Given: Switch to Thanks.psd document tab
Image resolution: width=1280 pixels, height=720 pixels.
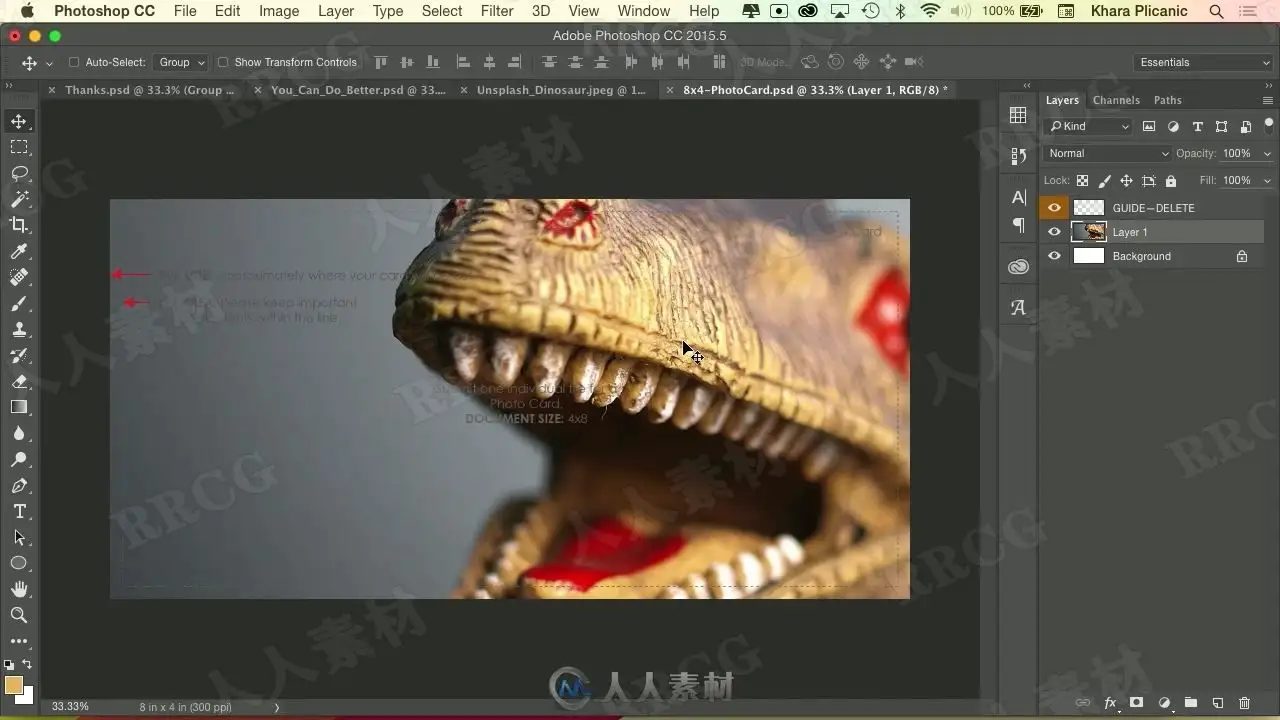Looking at the screenshot, I should [x=150, y=90].
